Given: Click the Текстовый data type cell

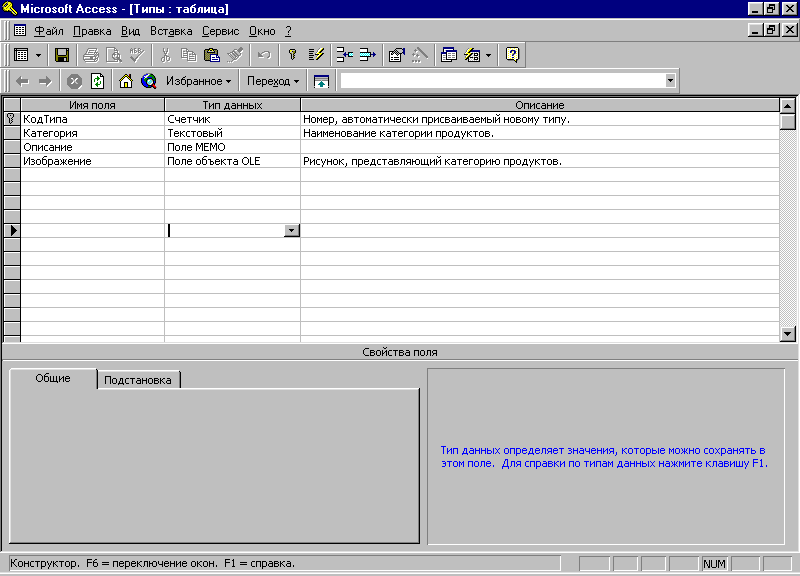Looking at the screenshot, I should (232, 133).
